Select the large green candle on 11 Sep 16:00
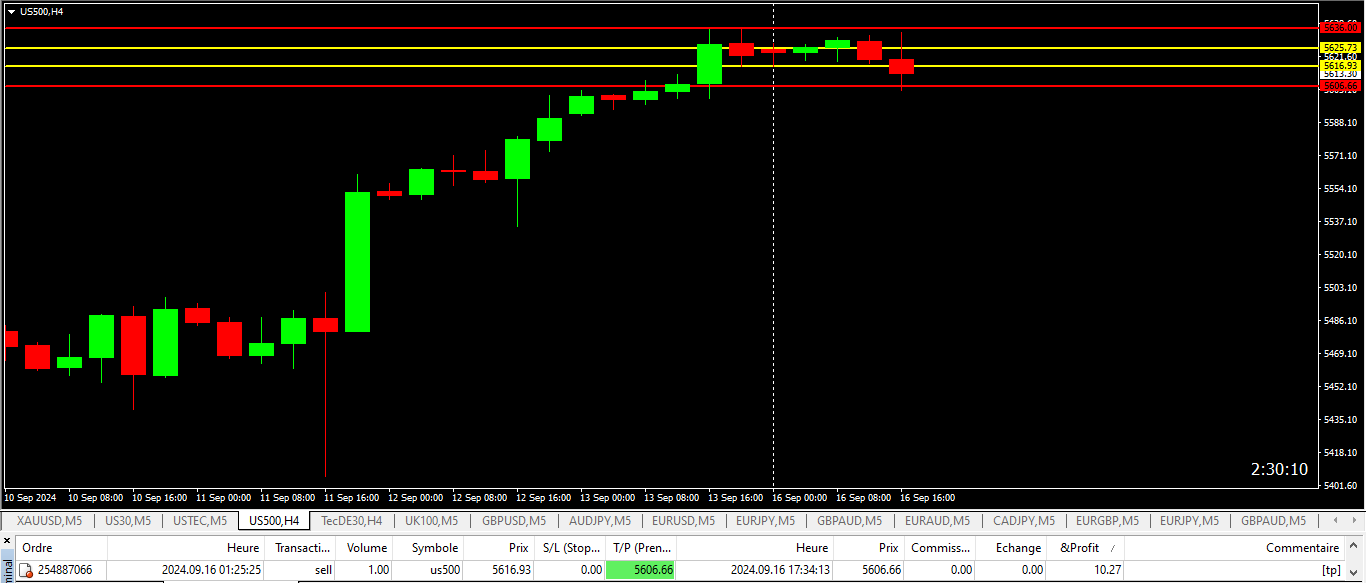This screenshot has width=1366, height=583. (357, 262)
